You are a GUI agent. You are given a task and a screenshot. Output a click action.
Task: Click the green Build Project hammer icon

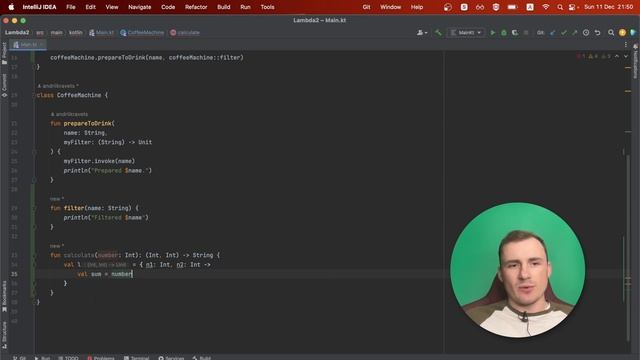click(x=438, y=33)
